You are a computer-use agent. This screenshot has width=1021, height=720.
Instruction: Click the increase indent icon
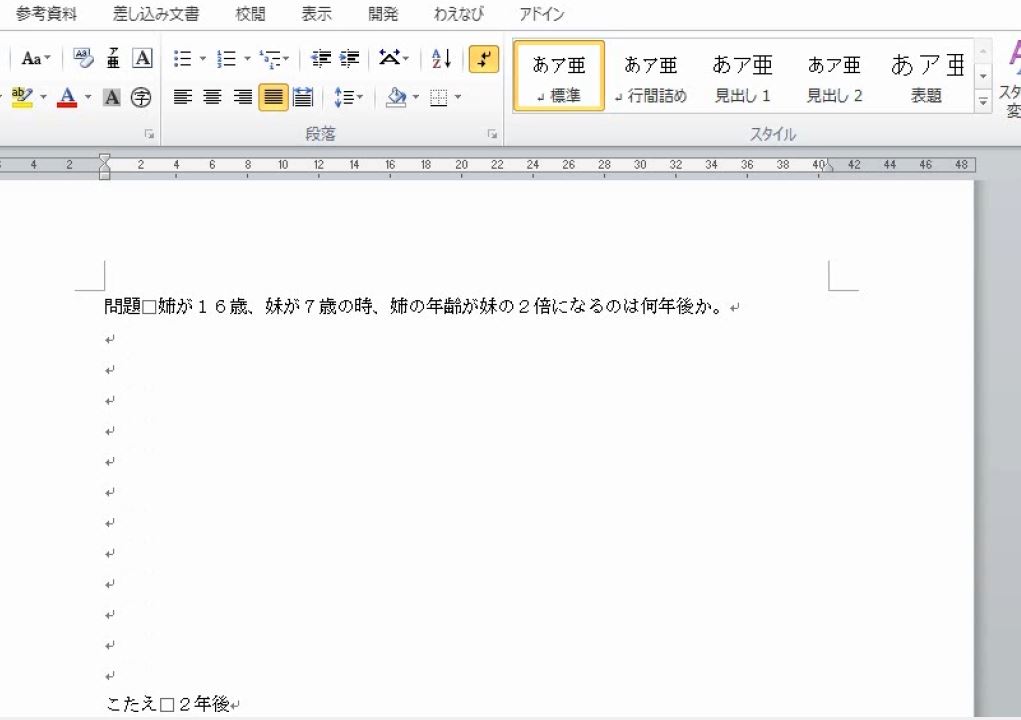coord(348,58)
